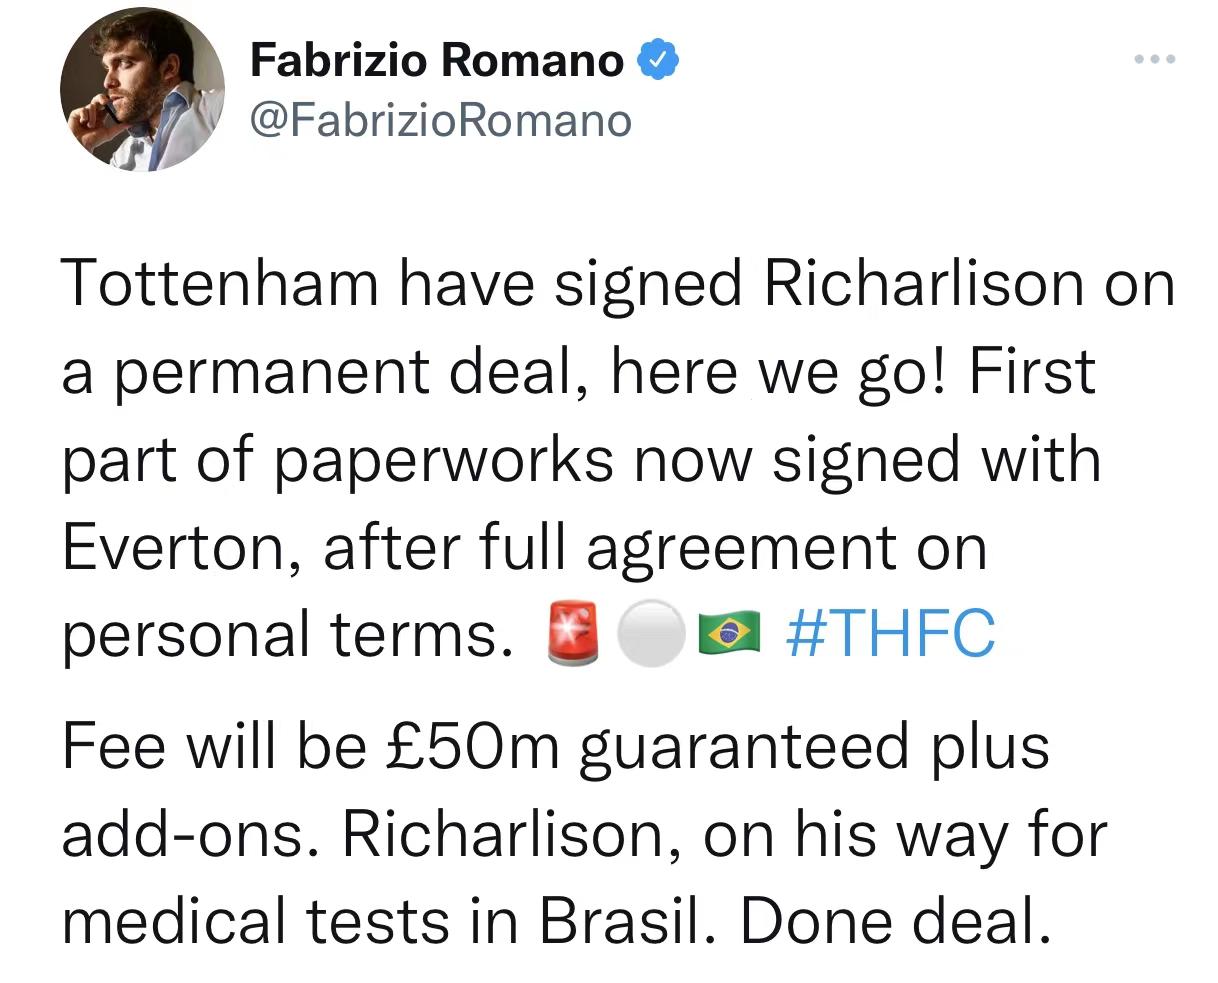Viewport: 1218px width, 983px height.
Task: Open the #THFC hashtag link
Action: (x=890, y=632)
